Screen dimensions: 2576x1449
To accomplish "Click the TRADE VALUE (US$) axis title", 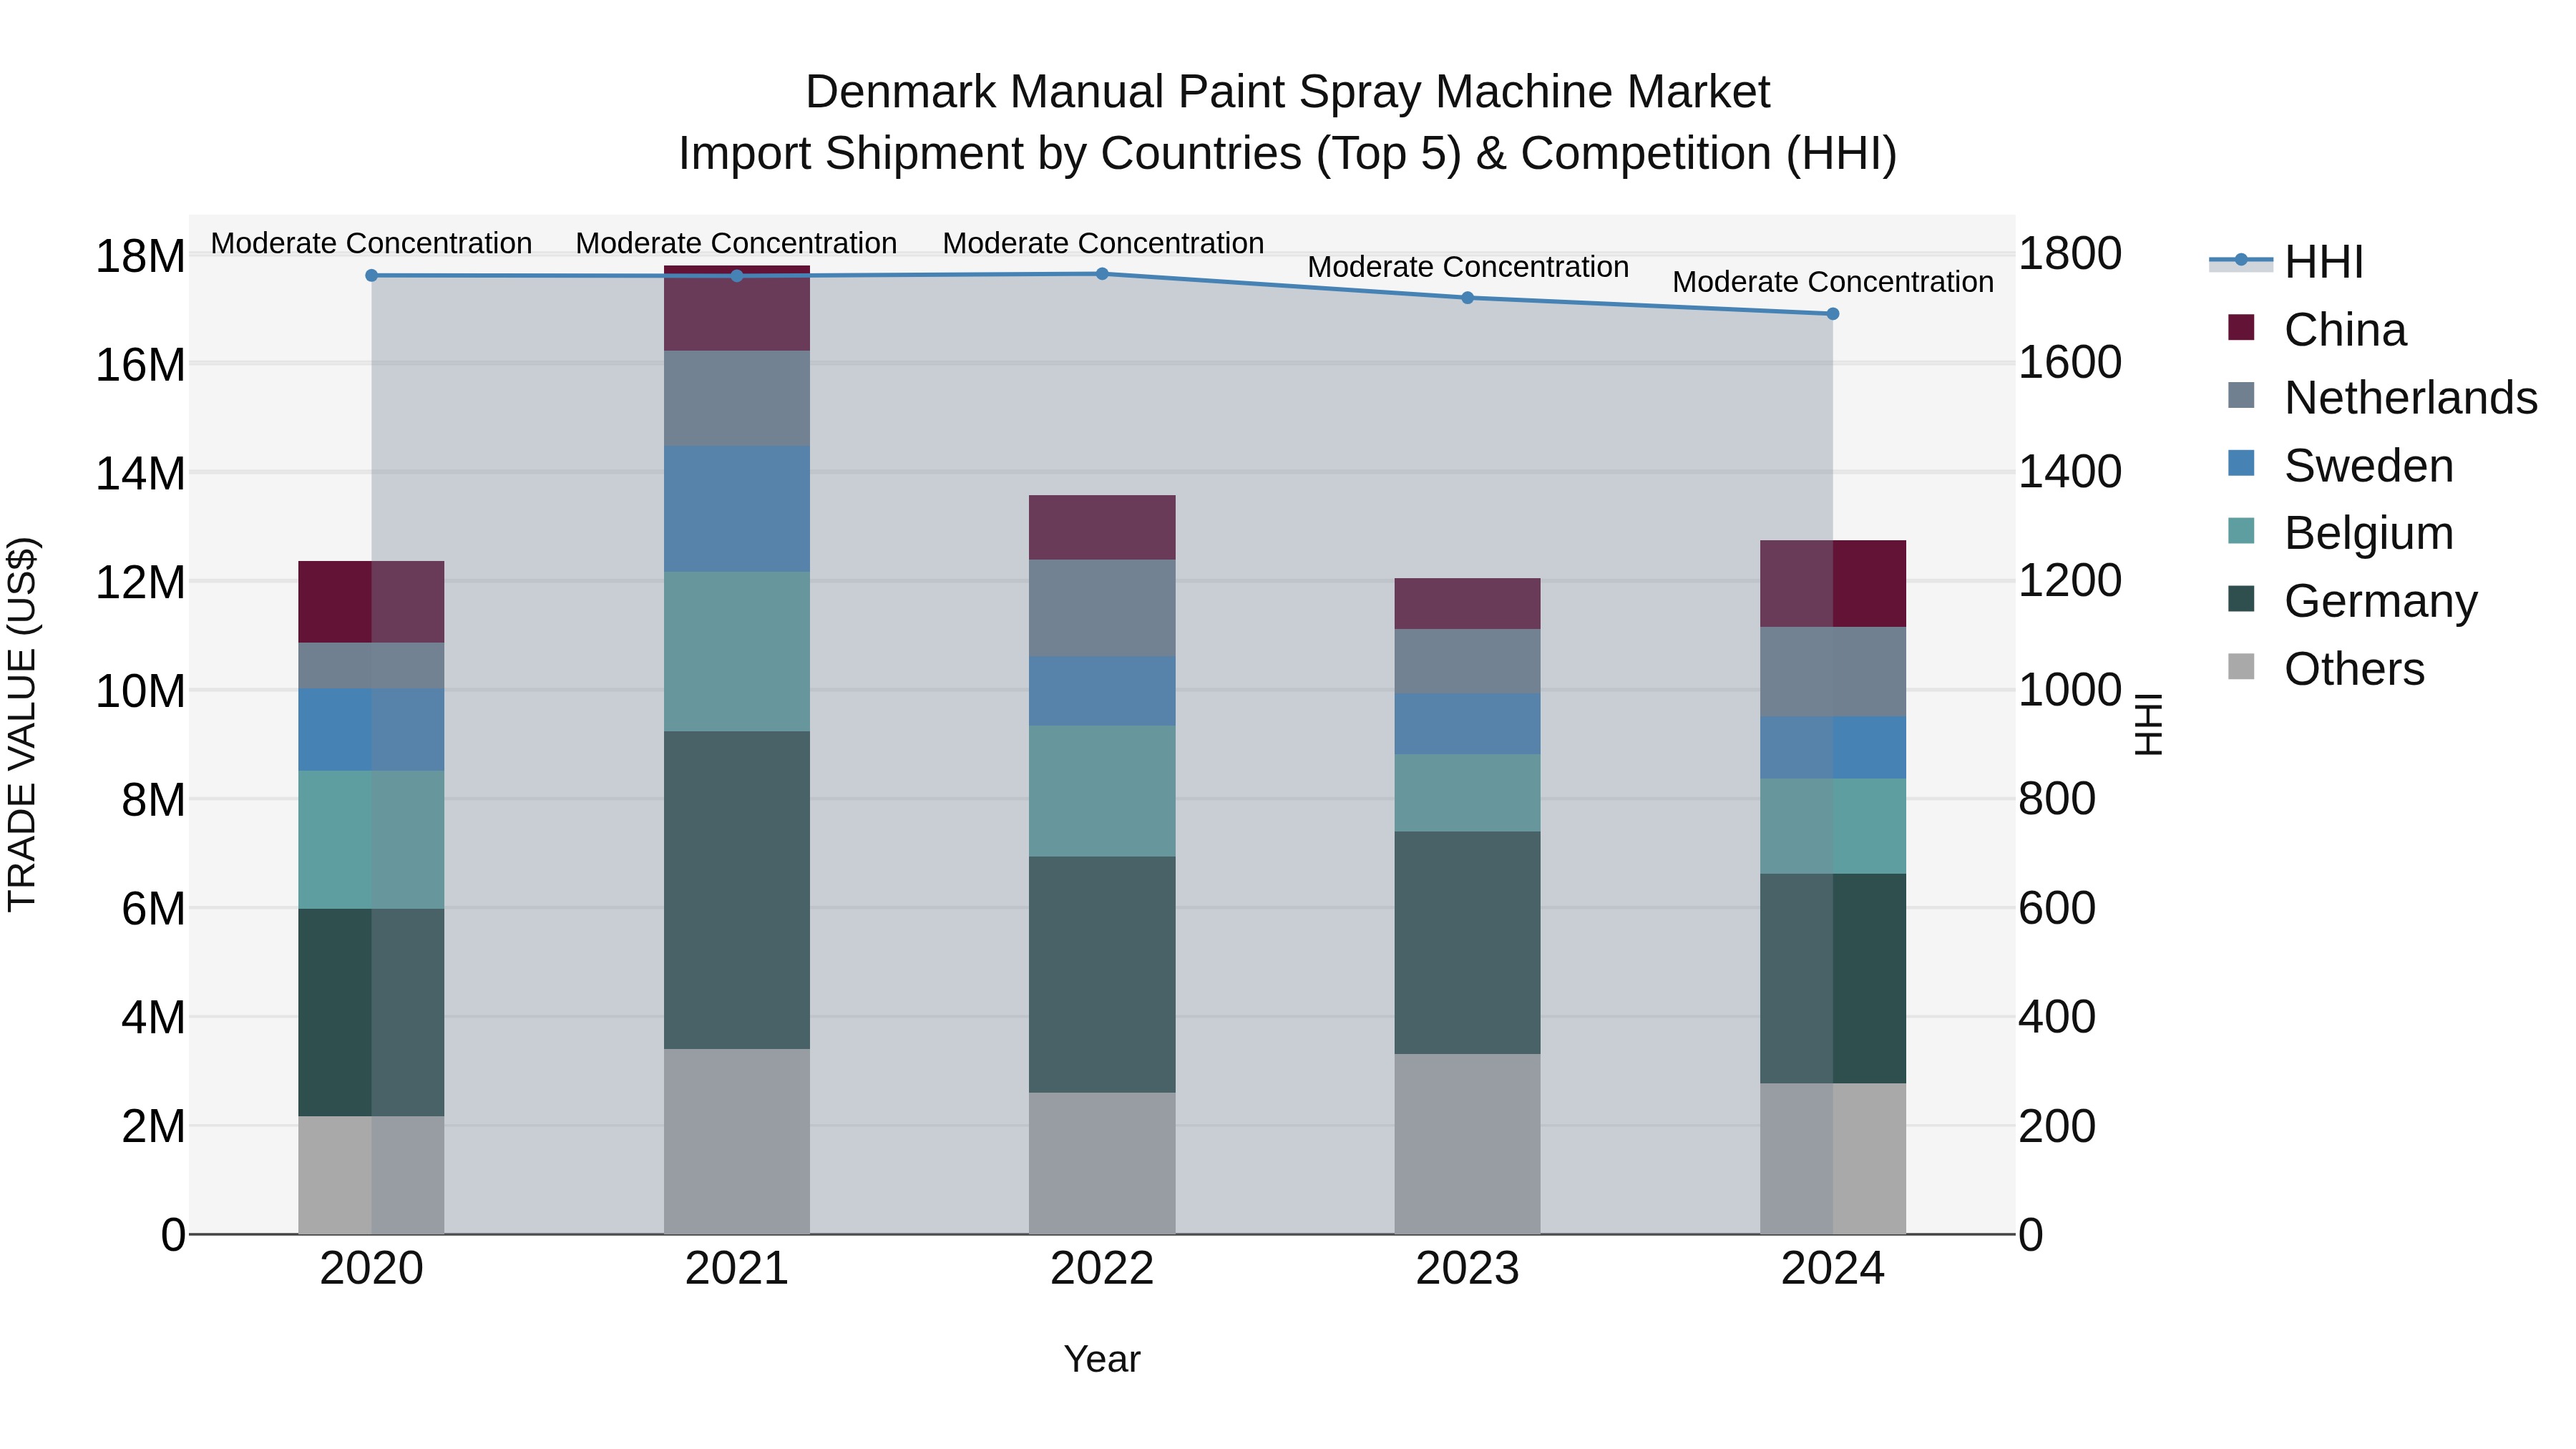I will (x=22, y=724).
